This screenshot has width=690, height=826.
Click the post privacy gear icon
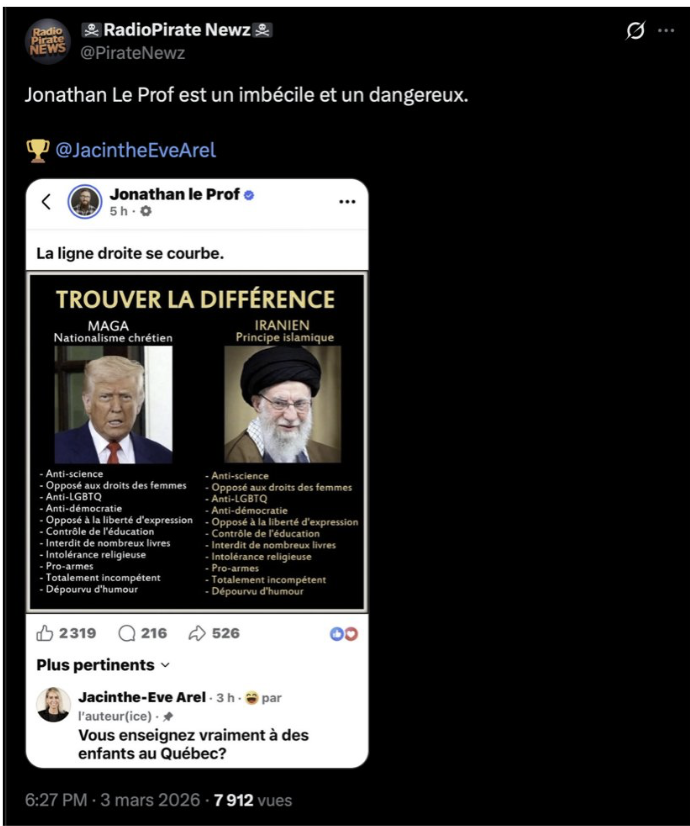point(146,212)
